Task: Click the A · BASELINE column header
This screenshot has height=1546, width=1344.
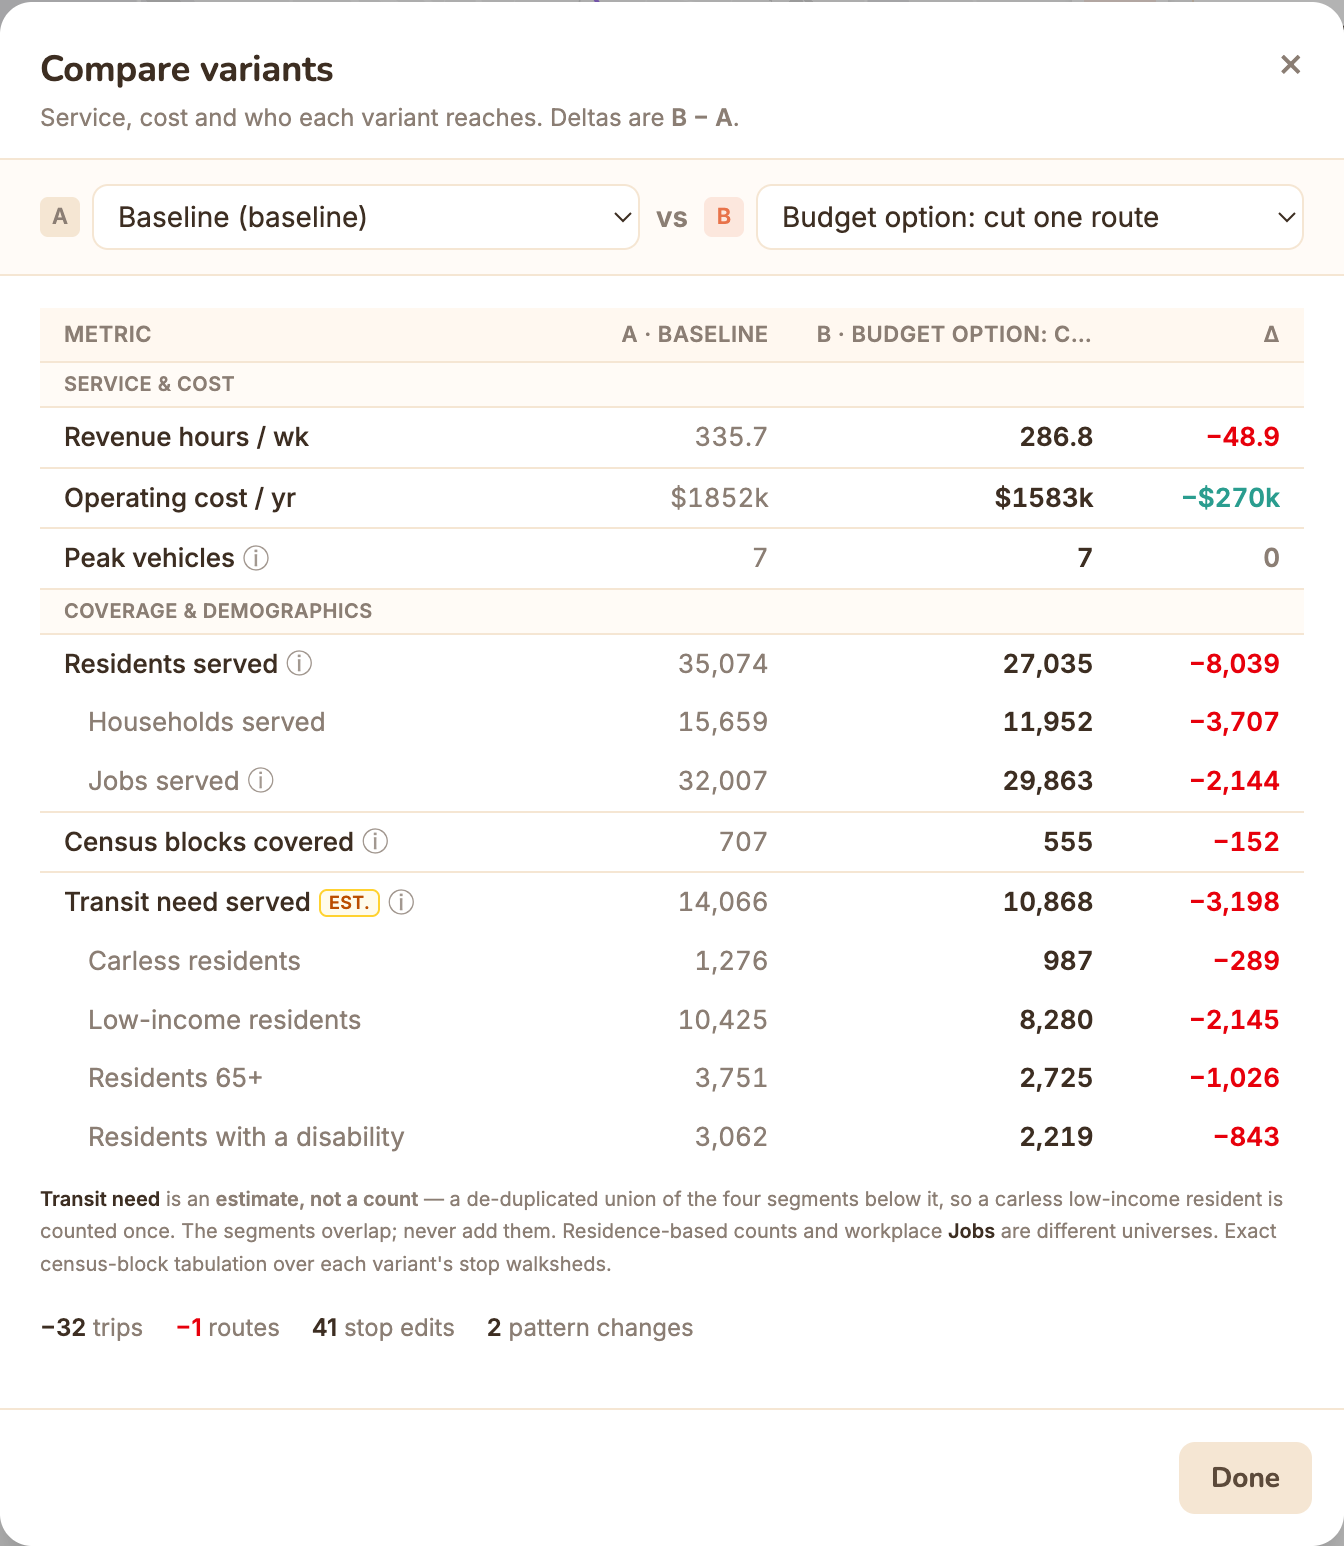Action: coord(695,334)
